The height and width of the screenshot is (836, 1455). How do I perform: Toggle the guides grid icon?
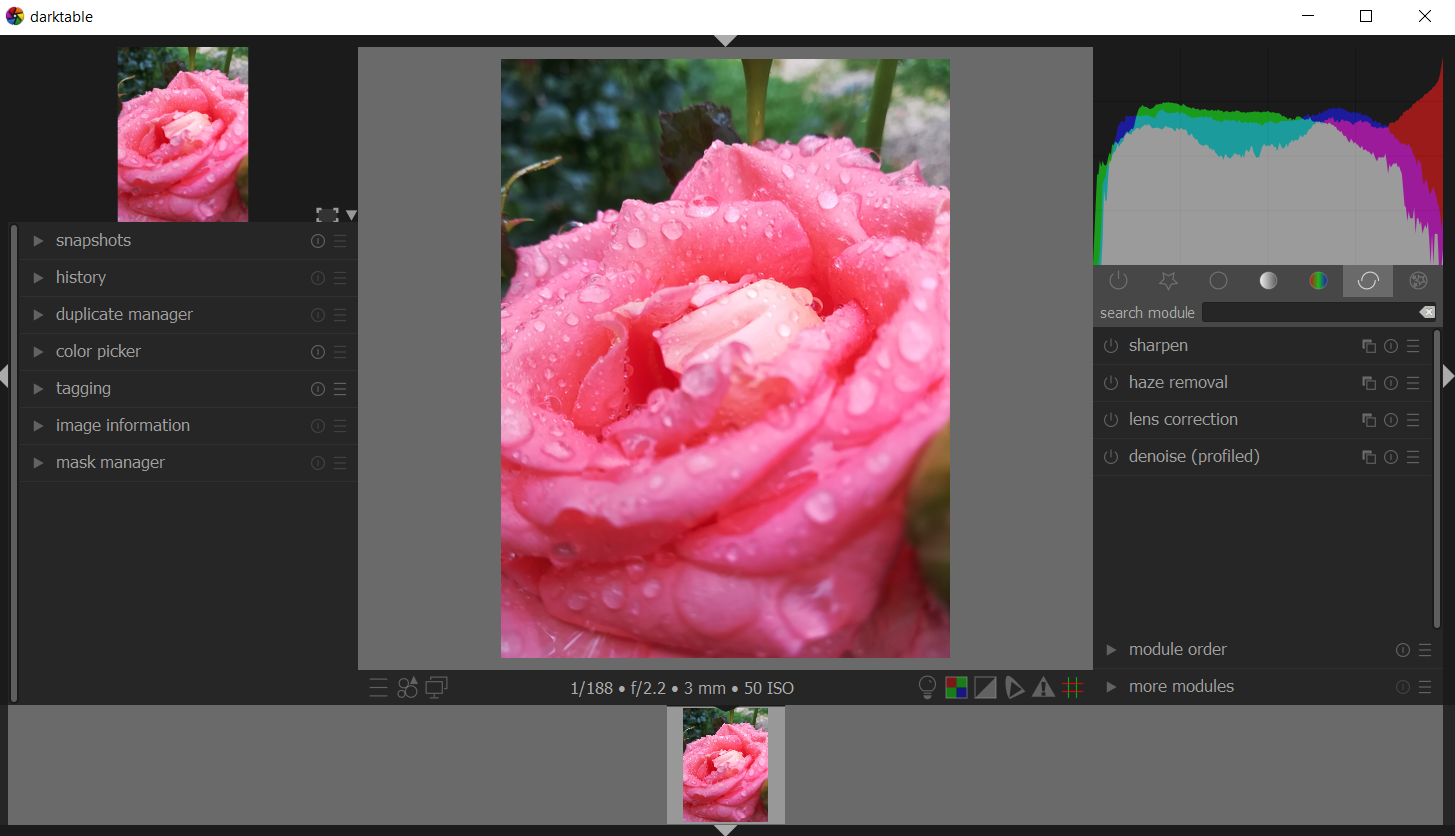(1072, 688)
